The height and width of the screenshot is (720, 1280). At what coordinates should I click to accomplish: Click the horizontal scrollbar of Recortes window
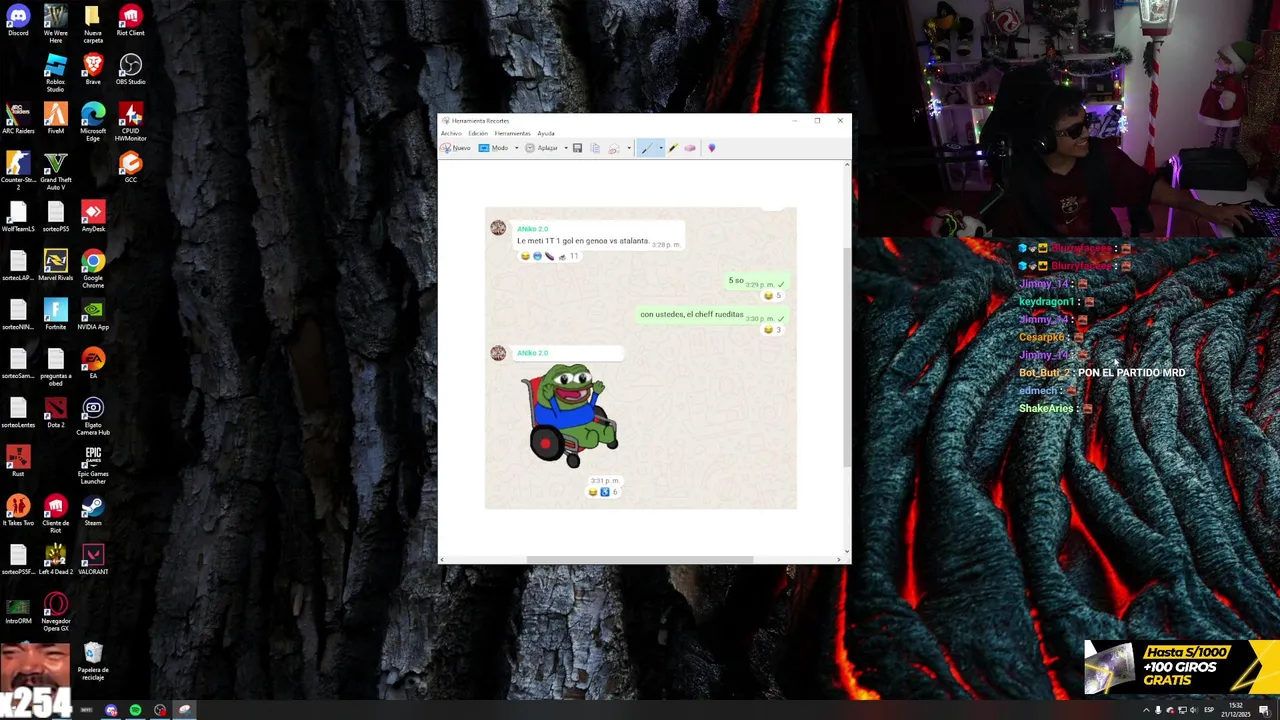641,559
